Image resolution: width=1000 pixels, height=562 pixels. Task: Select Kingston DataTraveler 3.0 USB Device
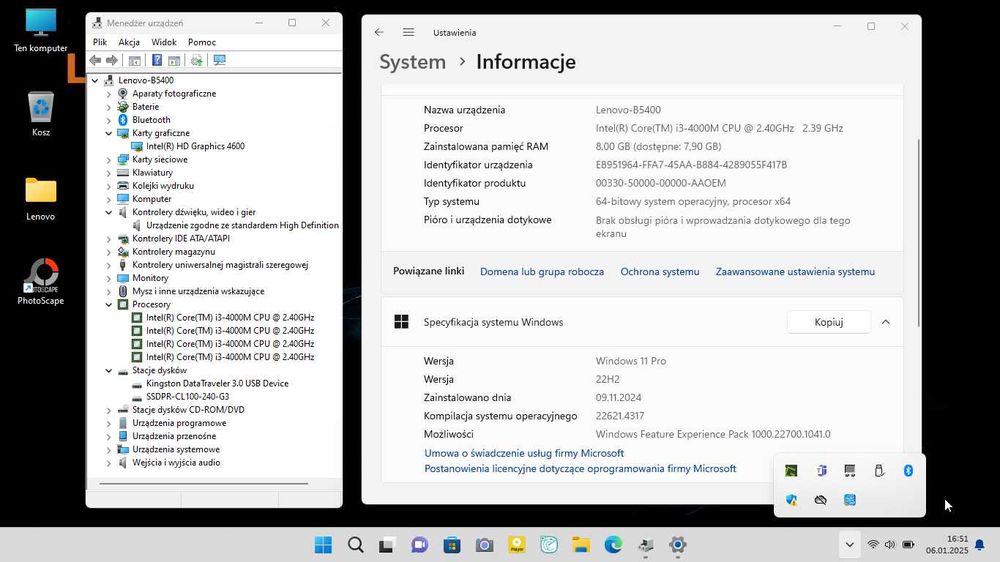(217, 383)
